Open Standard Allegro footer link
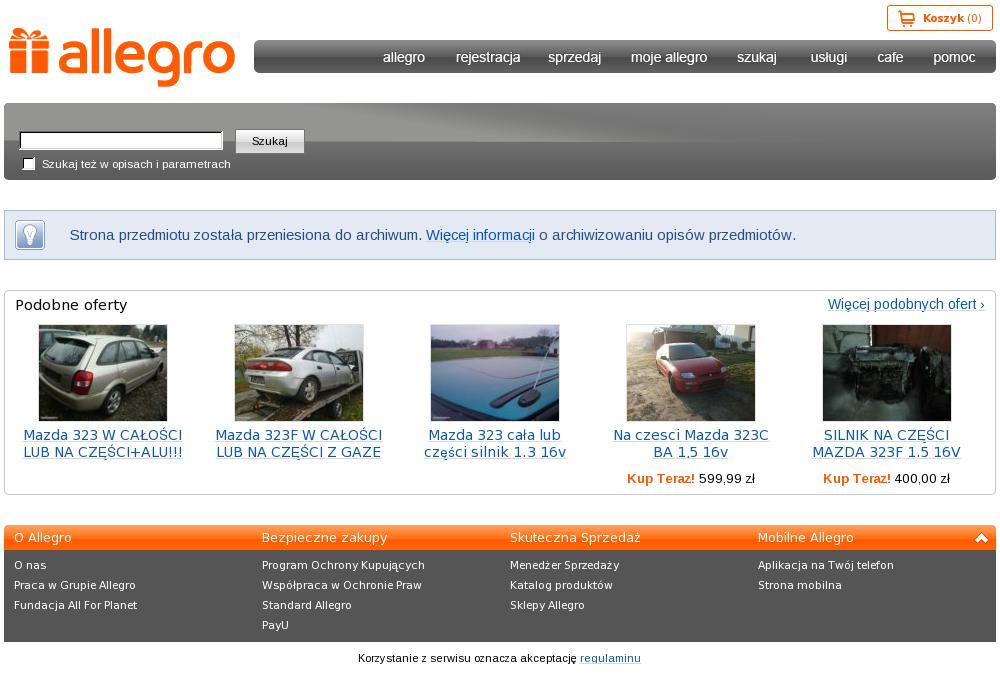 [307, 605]
